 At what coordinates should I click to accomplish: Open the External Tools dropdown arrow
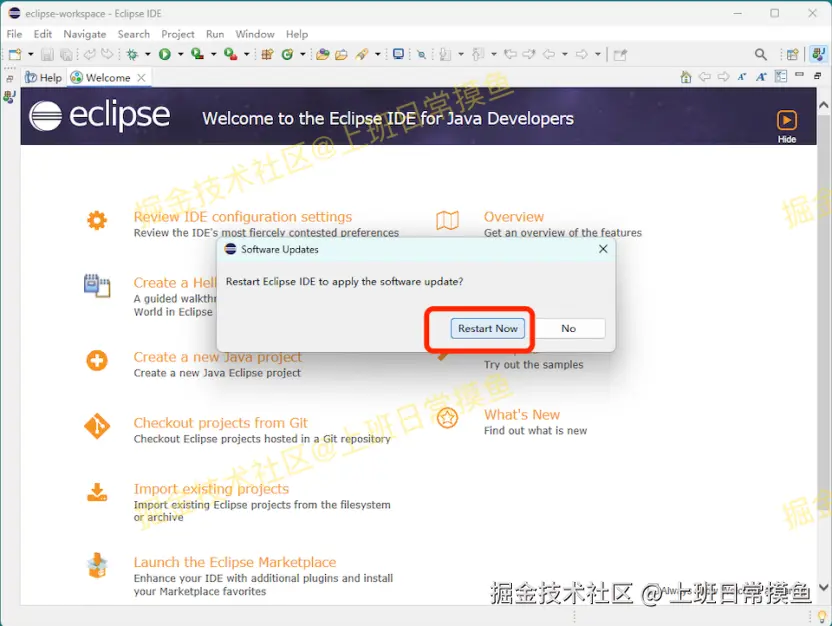click(246, 54)
